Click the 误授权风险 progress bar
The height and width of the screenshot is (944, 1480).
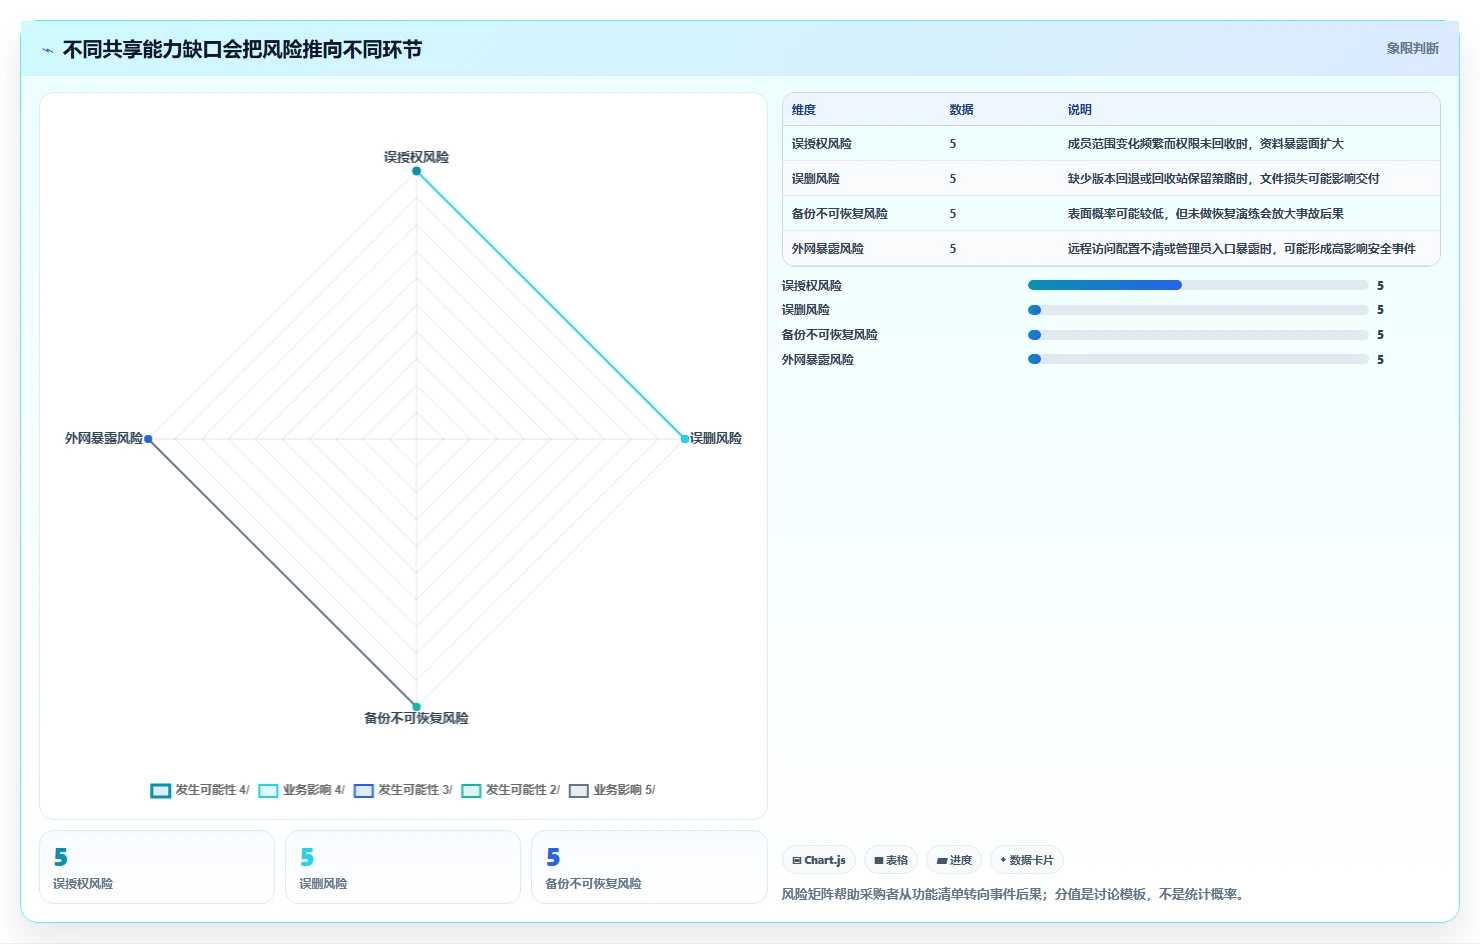(1198, 285)
